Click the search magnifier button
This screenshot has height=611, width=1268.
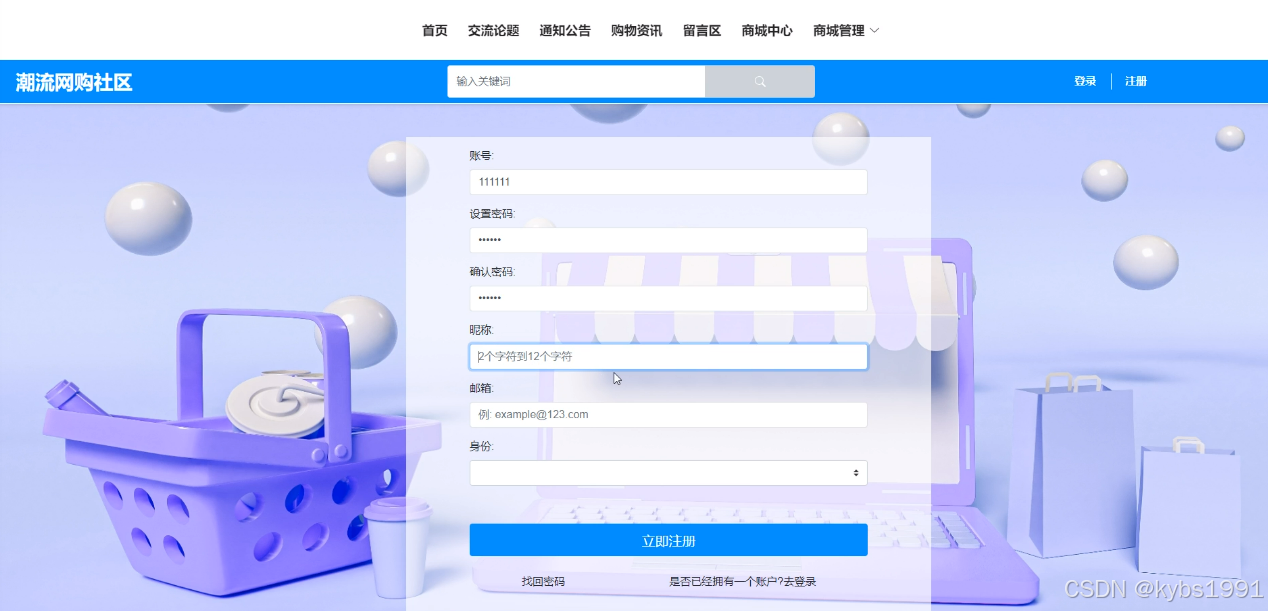[x=760, y=81]
